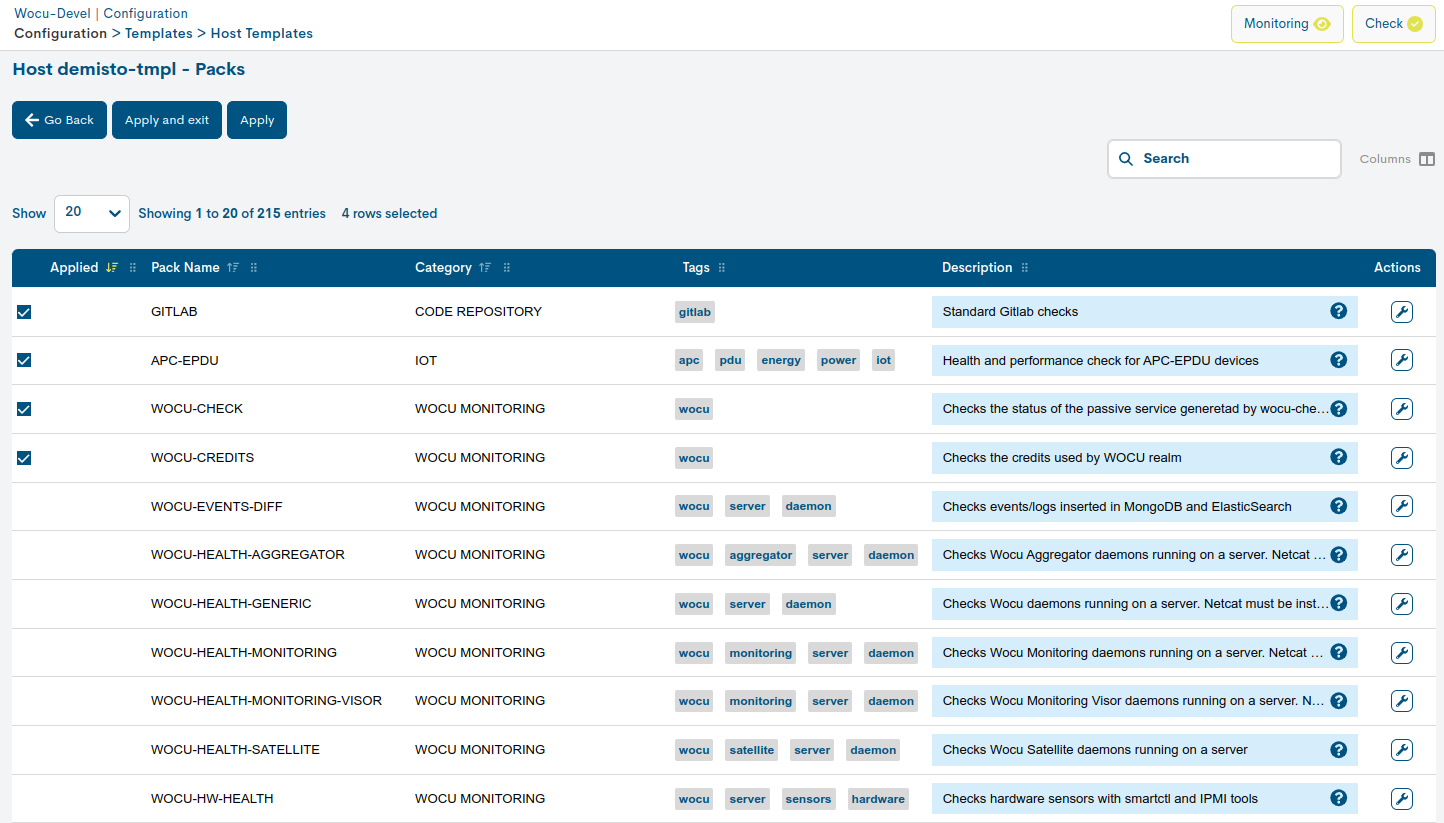Click the iot tag
Image resolution: width=1444 pixels, height=823 pixels.
pyautogui.click(x=883, y=360)
